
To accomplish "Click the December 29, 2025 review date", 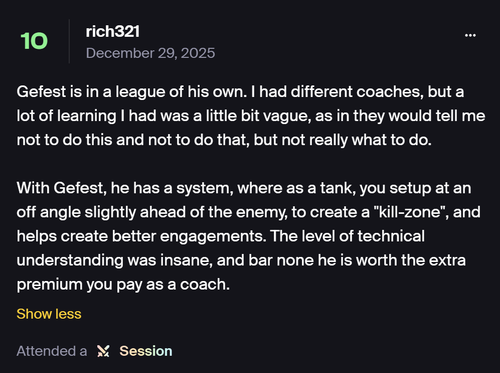I will [x=150, y=53].
